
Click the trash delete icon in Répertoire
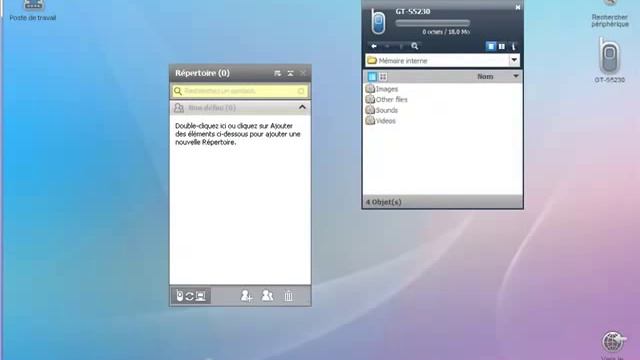coord(289,296)
